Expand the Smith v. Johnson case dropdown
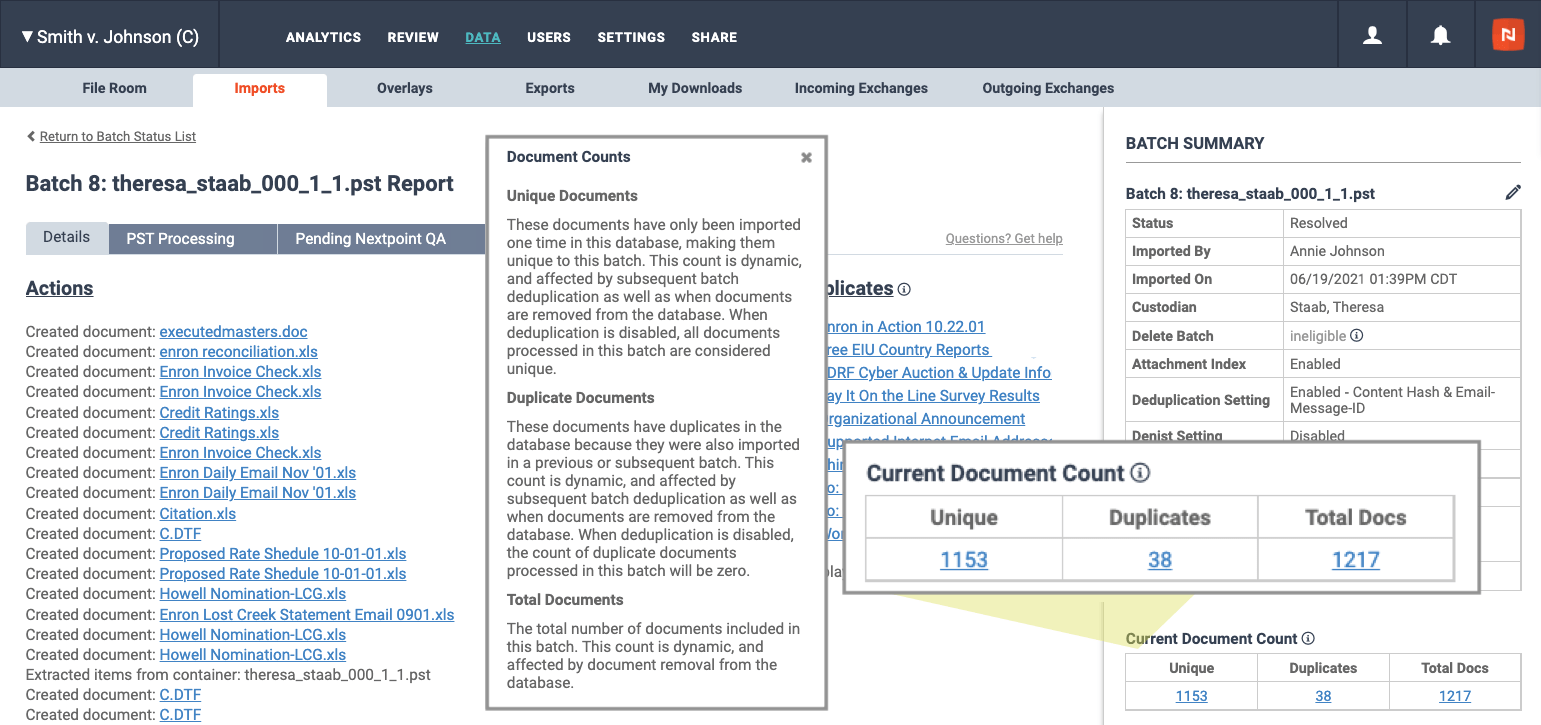Viewport: 1541px width, 725px height. tap(110, 37)
